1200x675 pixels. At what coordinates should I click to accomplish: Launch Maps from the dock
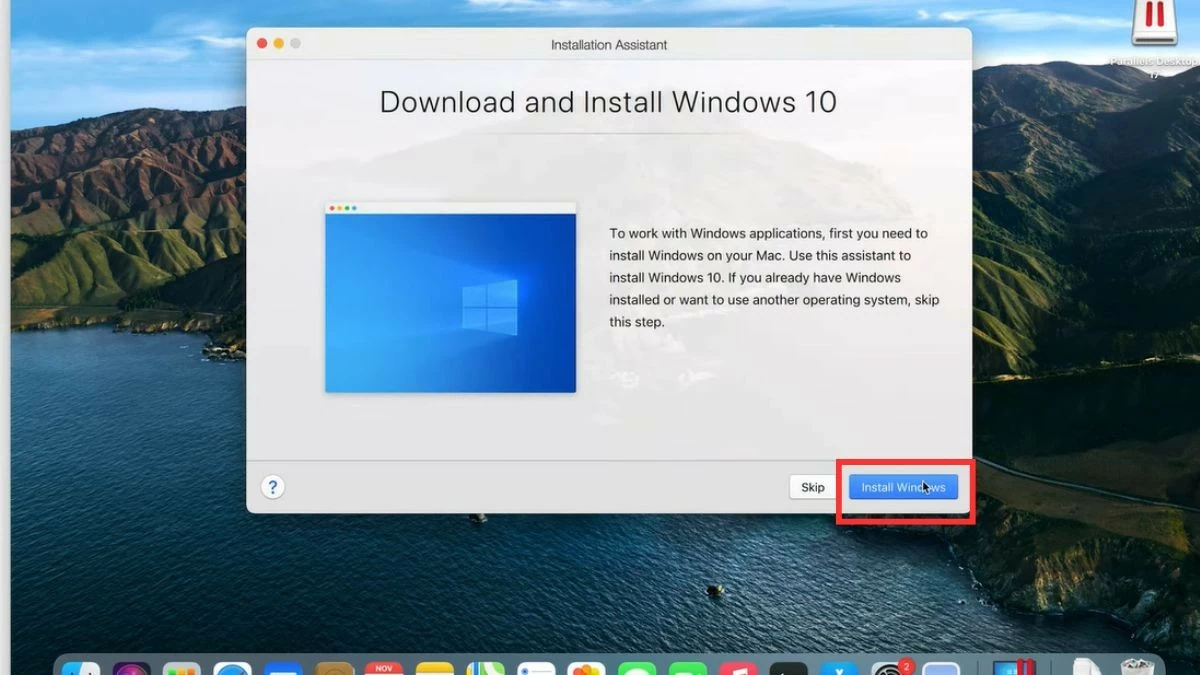[486, 669]
